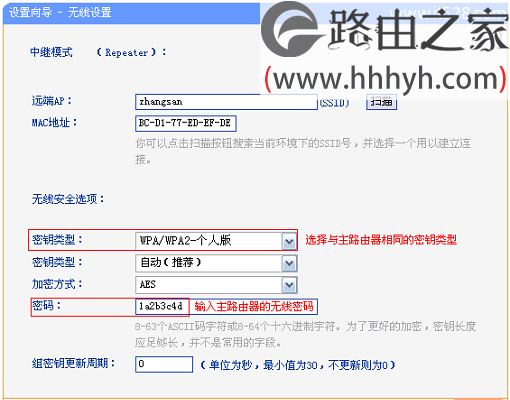Click the (SSID) label next to remote AP
This screenshot has height=400, width=510.
[x=334, y=103]
